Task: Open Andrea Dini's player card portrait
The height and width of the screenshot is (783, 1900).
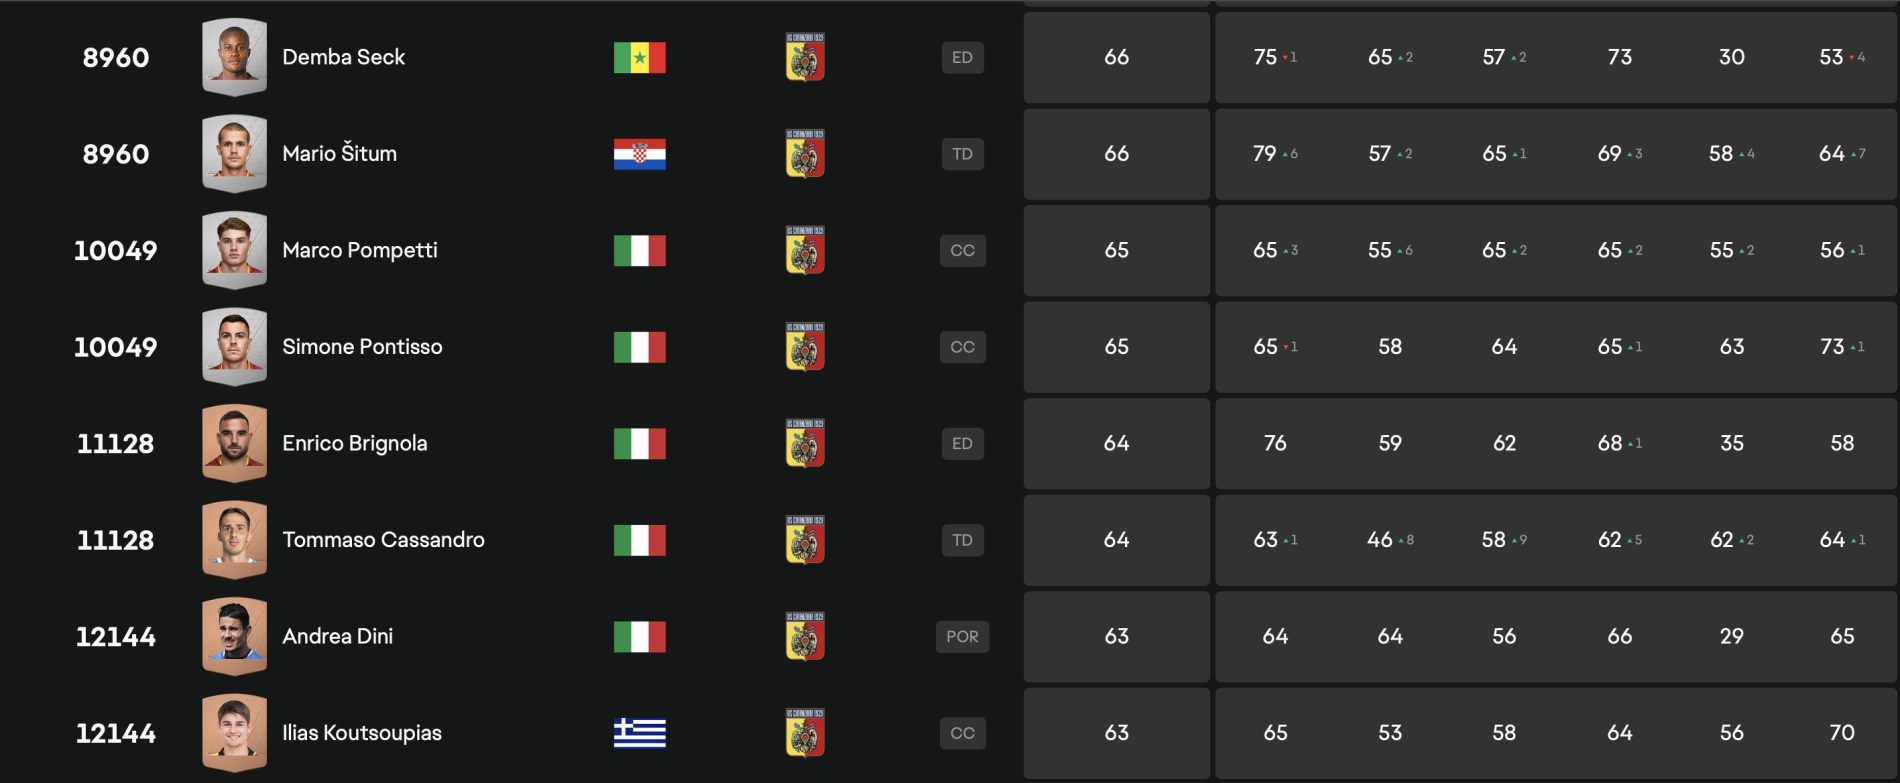Action: 234,636
